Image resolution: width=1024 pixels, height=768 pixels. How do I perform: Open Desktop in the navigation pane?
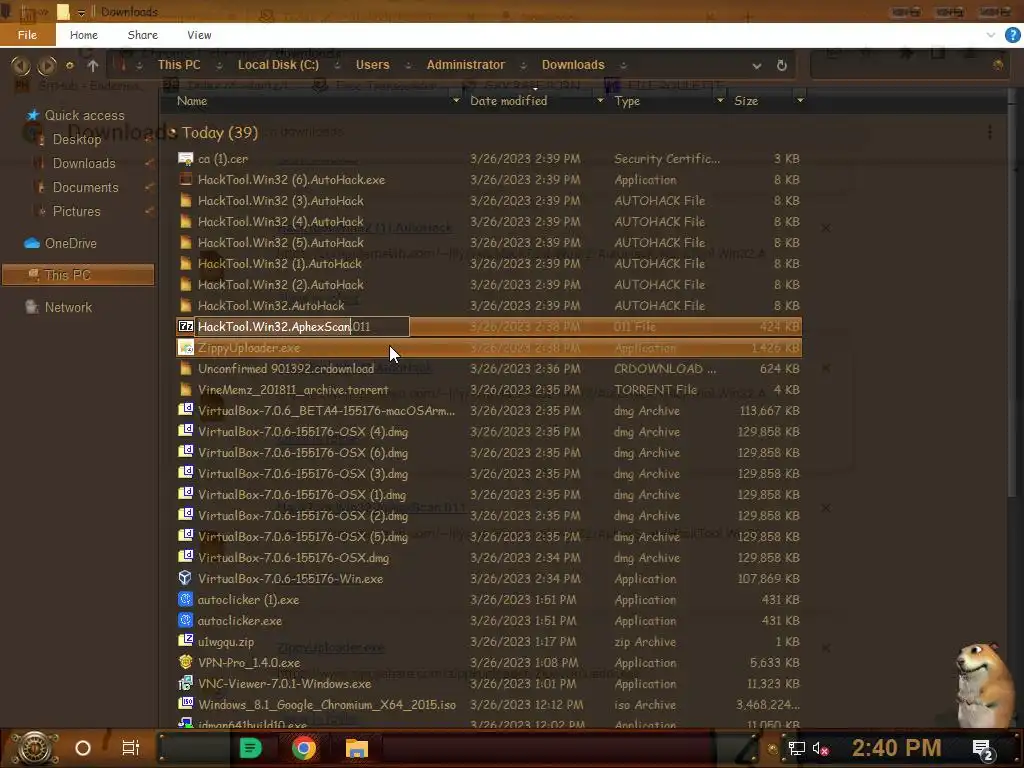tap(76, 139)
